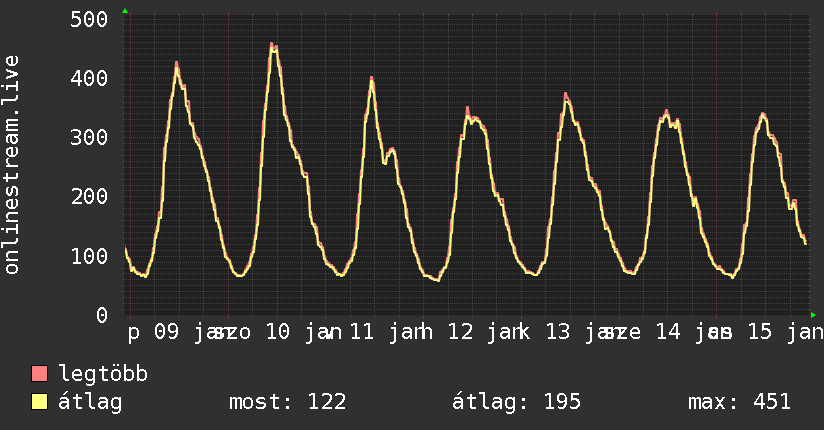Click the 400 y-axis label
The height and width of the screenshot is (430, 824).
point(89,78)
